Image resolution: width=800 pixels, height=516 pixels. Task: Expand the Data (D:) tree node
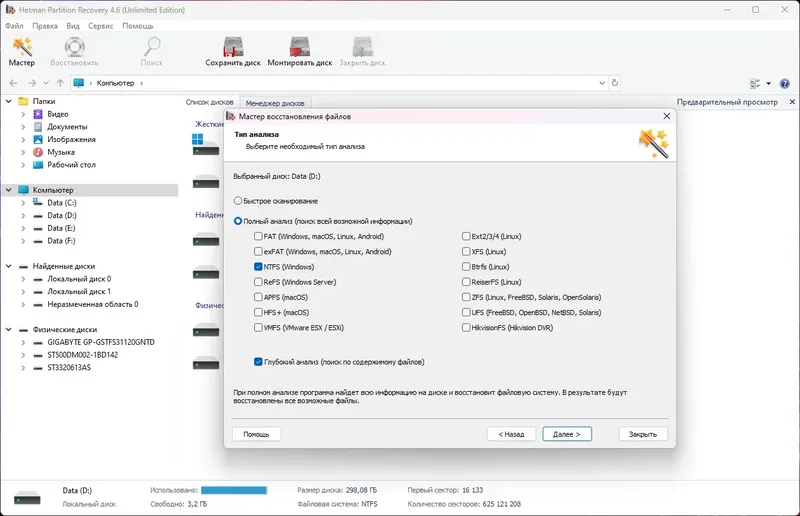coord(23,215)
